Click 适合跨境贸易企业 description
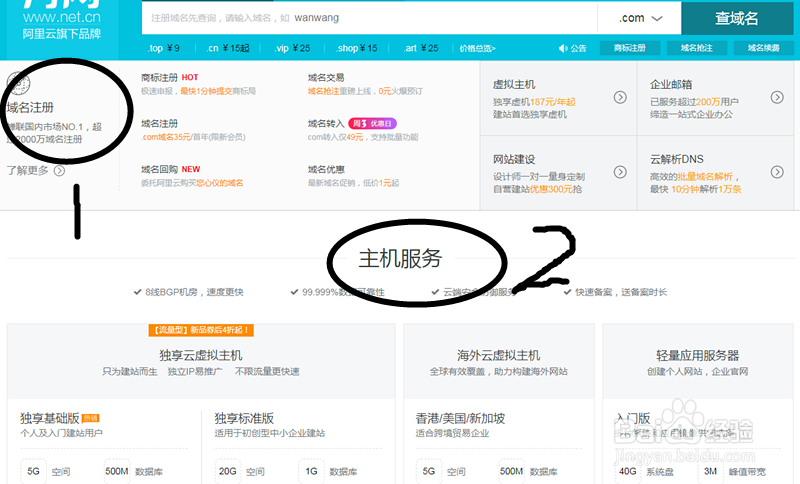 452,433
